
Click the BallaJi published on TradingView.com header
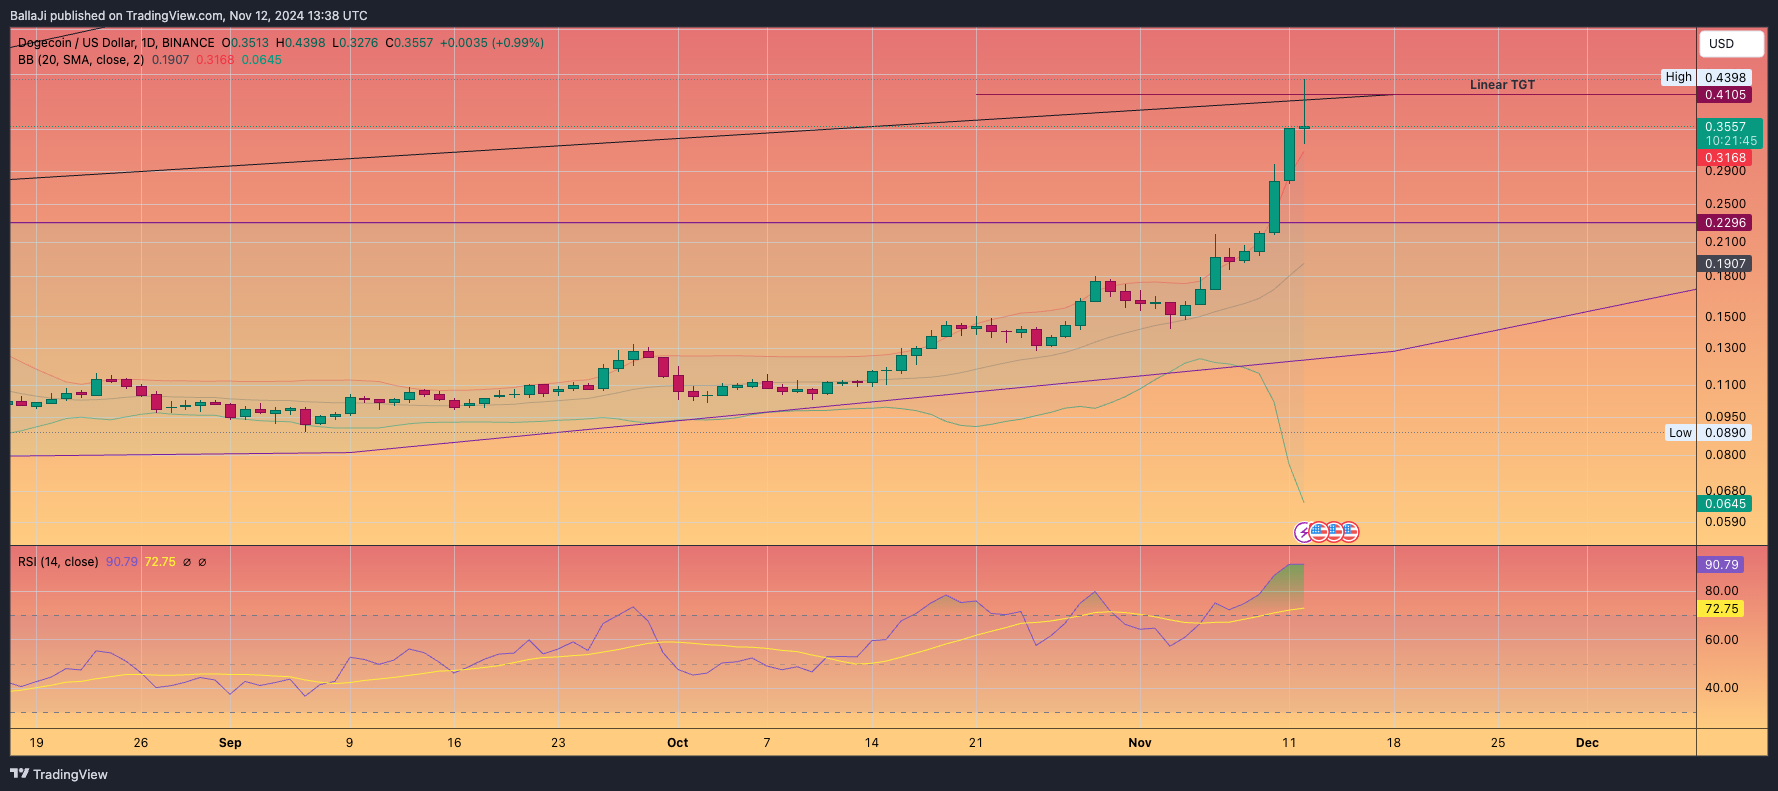(x=189, y=15)
